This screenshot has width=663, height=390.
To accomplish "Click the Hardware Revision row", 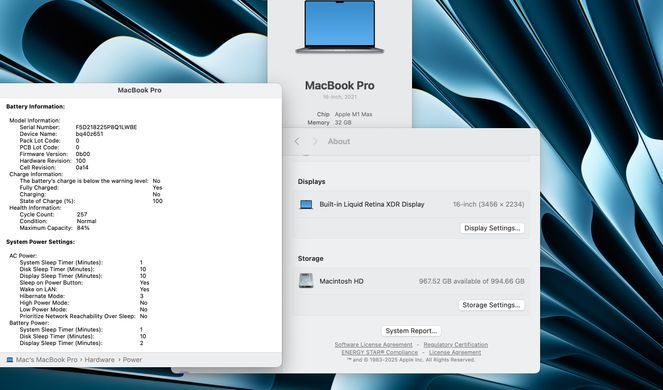I will coord(52,161).
